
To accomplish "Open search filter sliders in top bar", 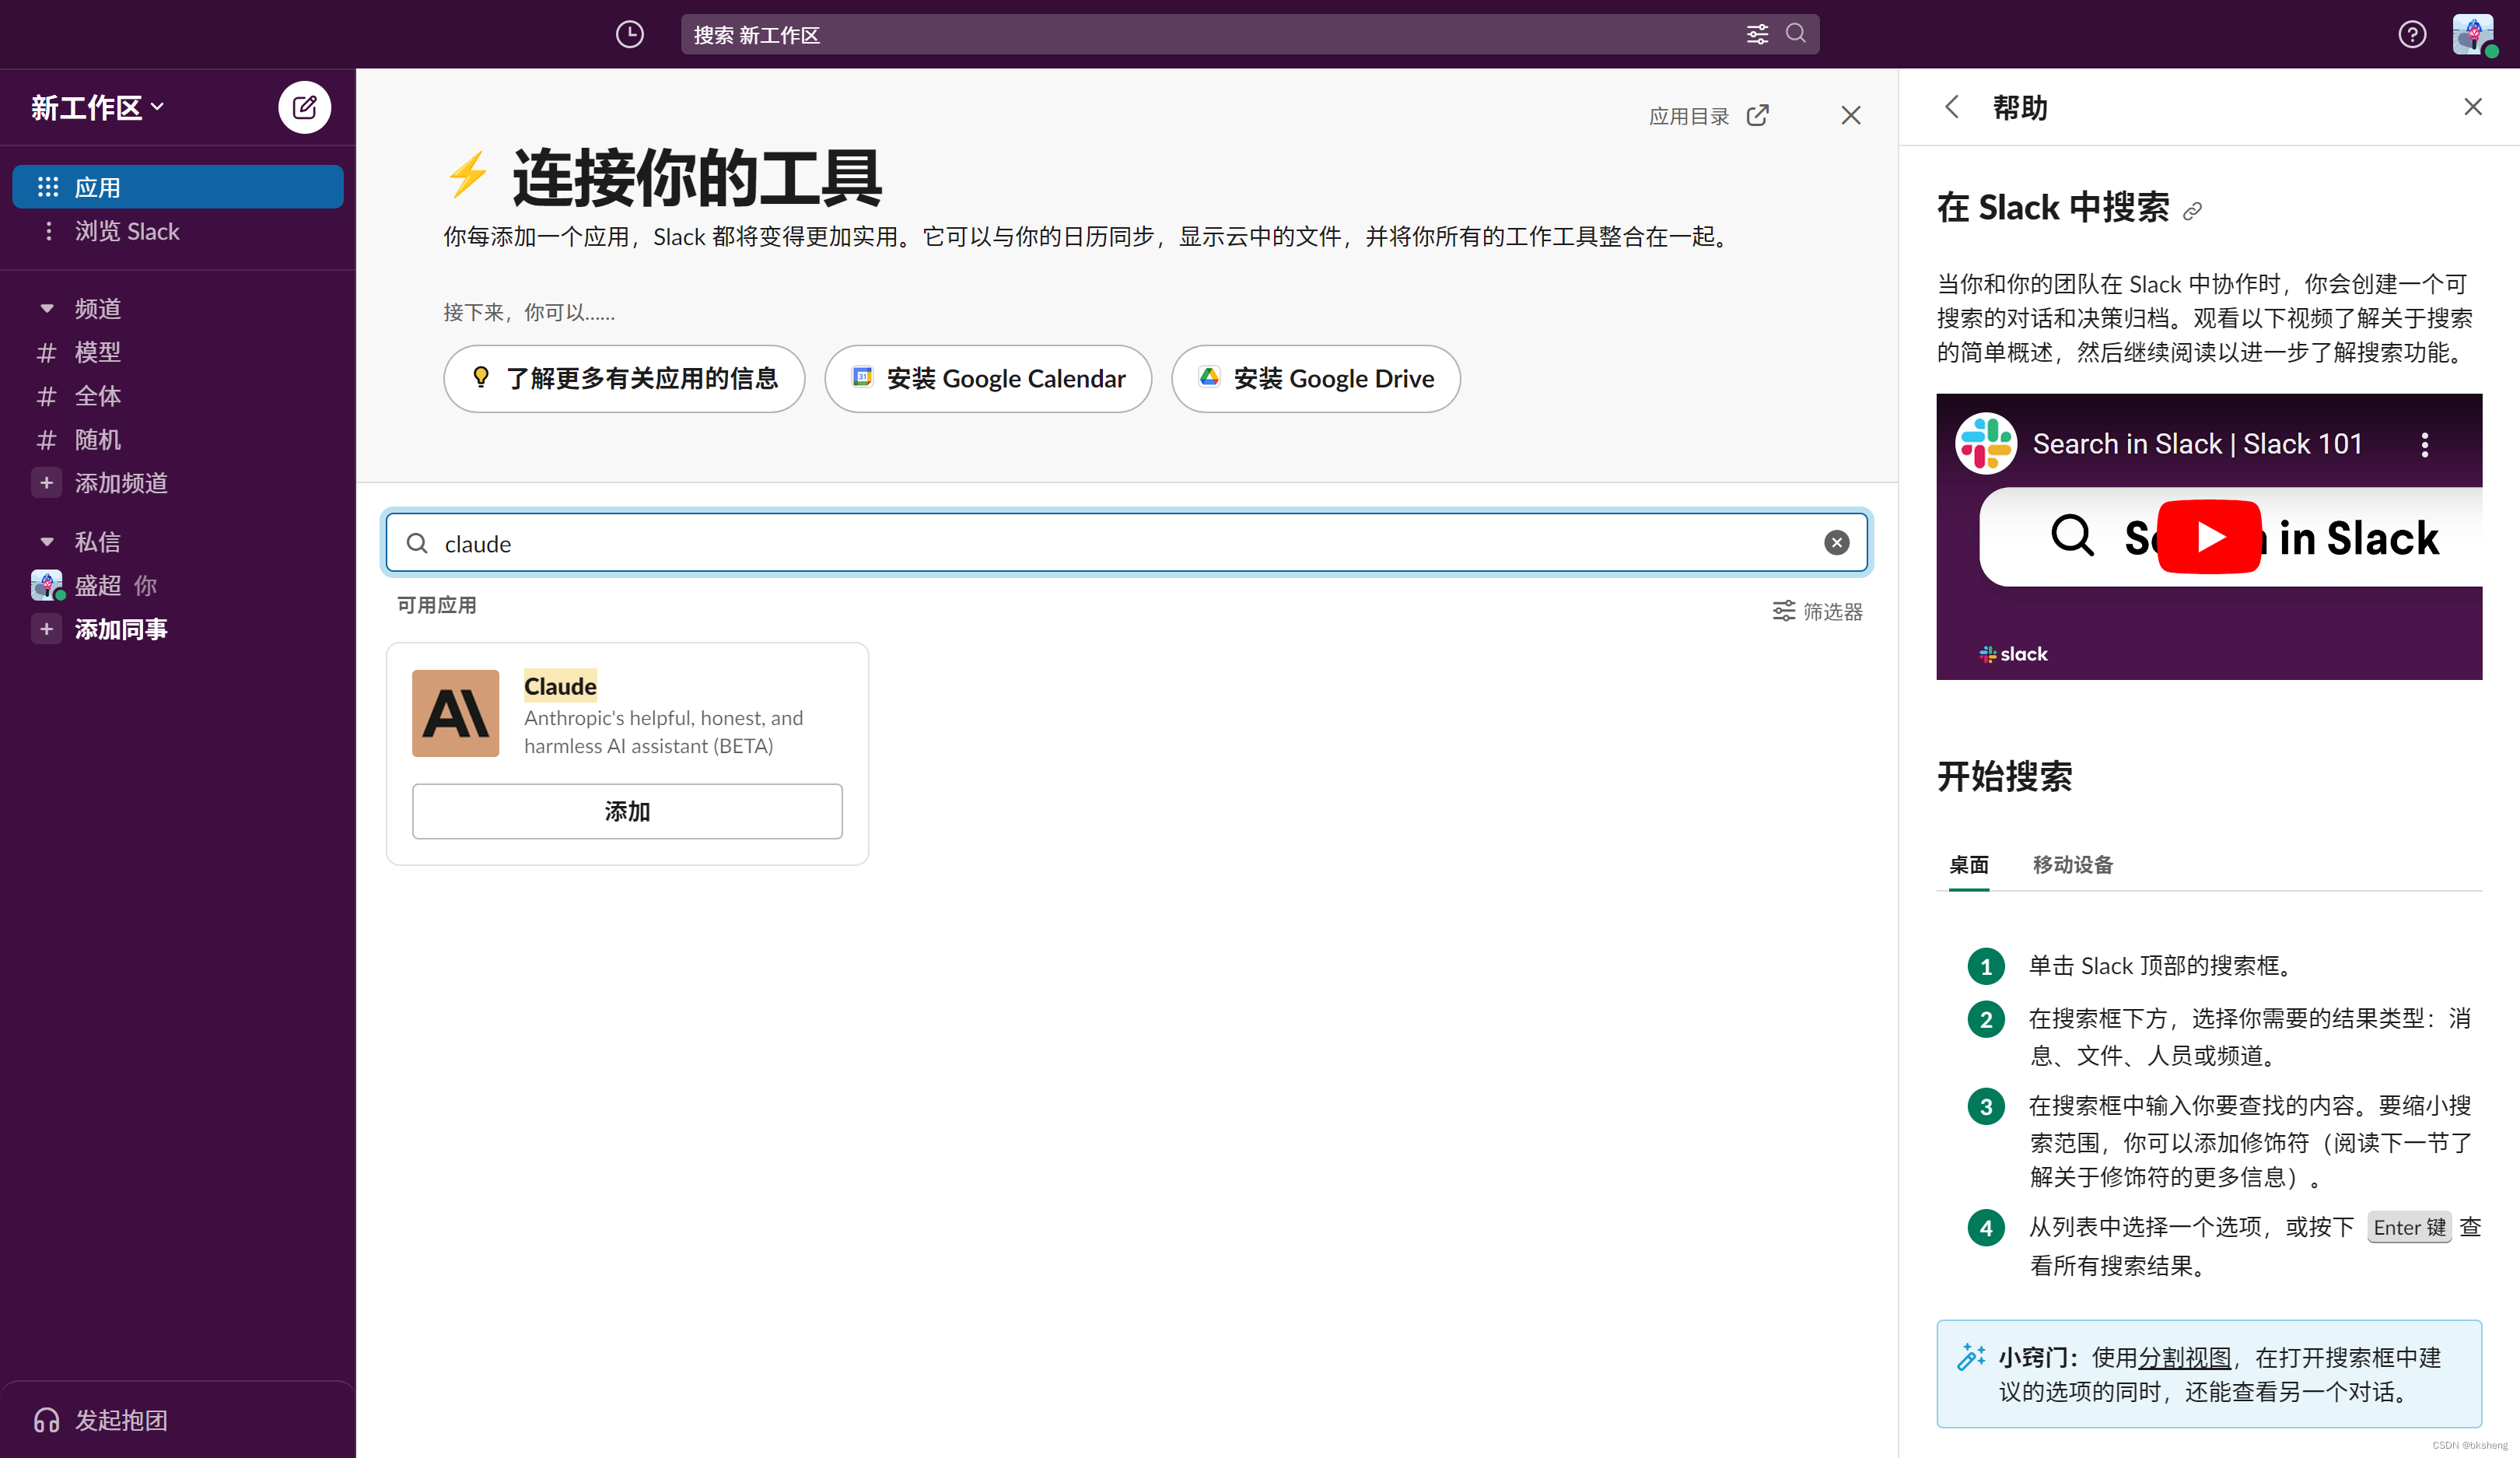I will (1757, 34).
